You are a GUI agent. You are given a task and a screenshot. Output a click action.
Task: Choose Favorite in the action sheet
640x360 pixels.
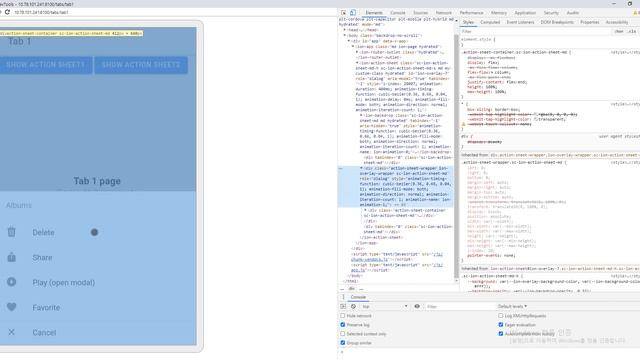(x=98, y=307)
